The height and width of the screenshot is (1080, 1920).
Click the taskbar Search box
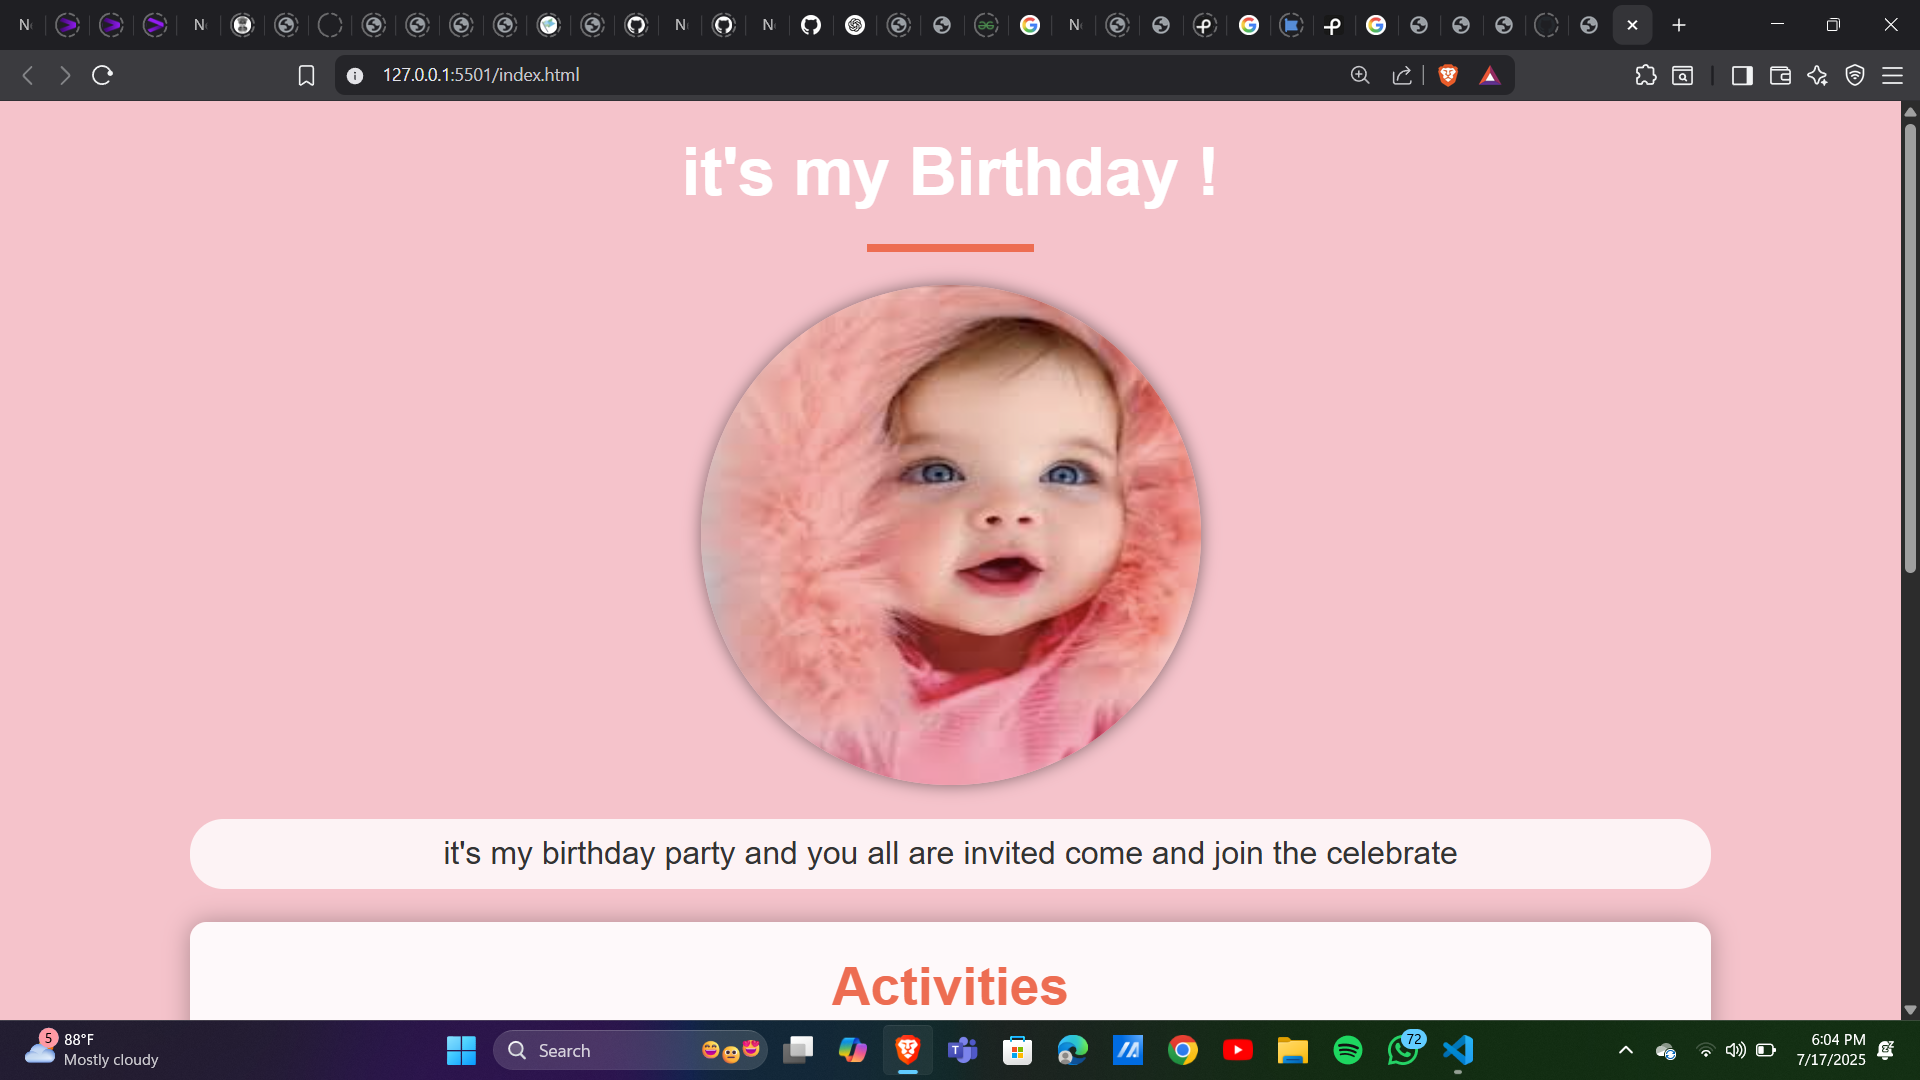pos(630,1050)
